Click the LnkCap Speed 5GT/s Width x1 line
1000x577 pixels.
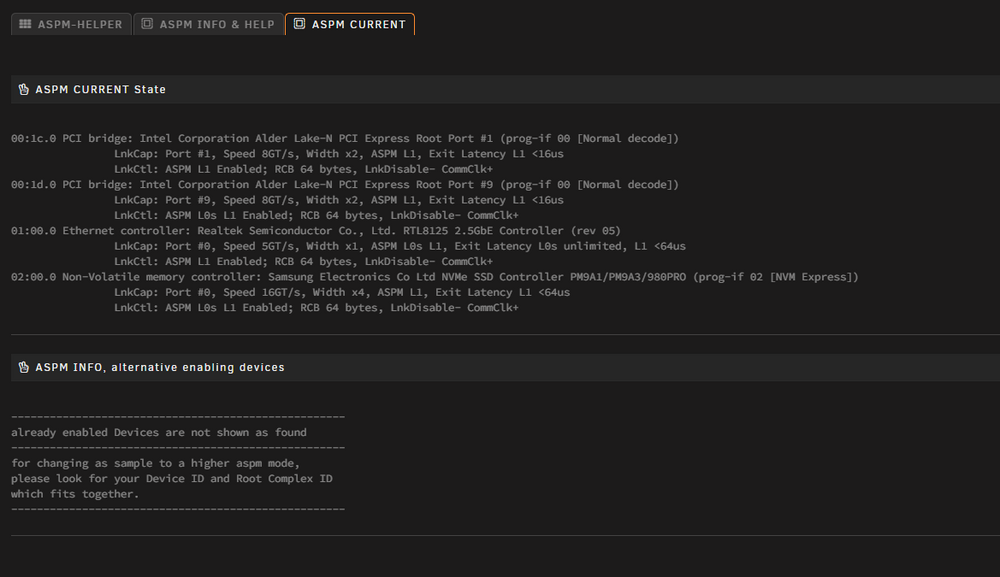[x=400, y=246]
